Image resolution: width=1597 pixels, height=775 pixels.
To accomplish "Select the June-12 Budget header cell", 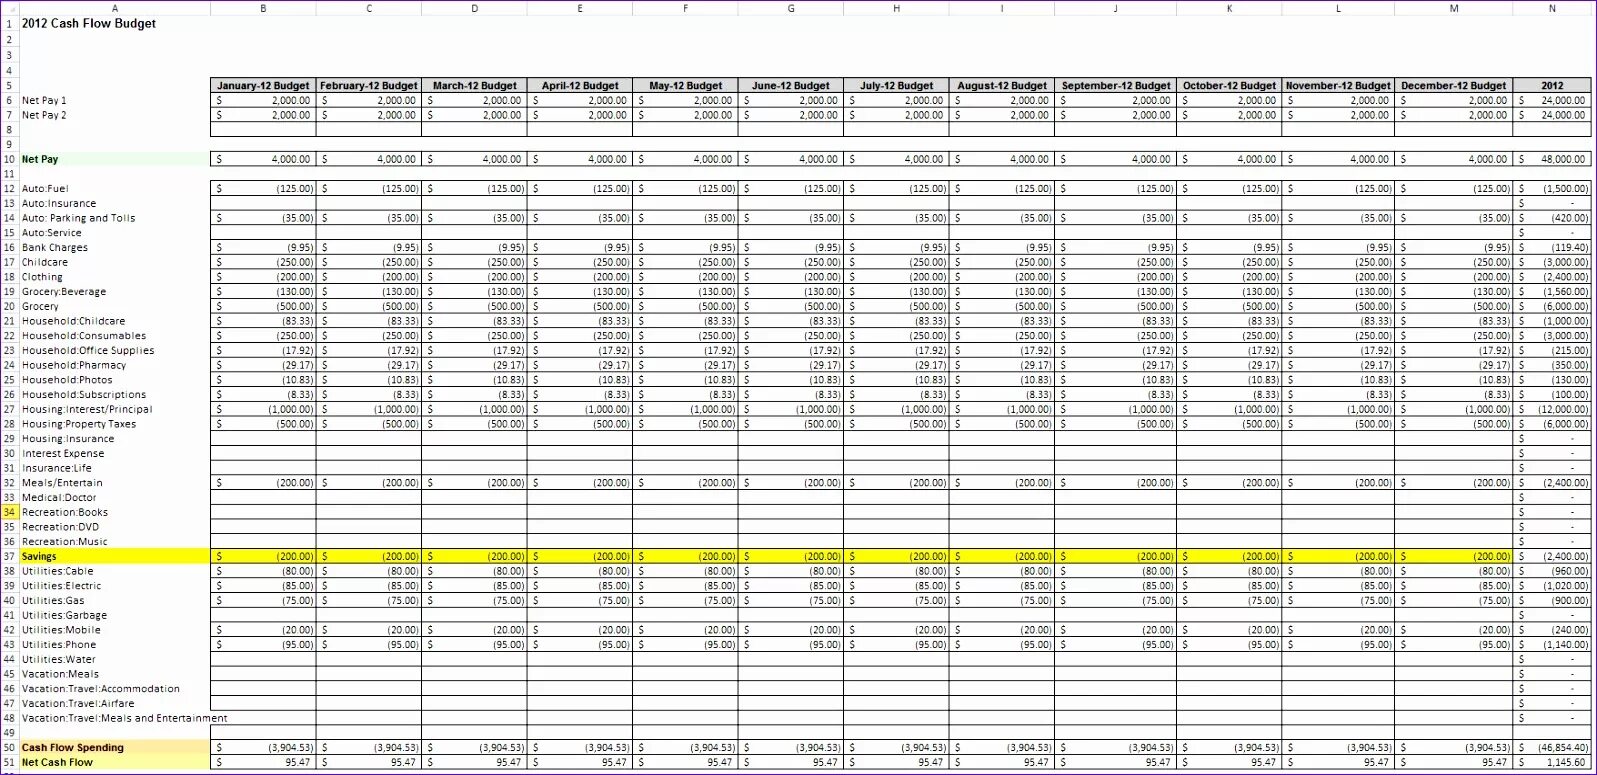I will tap(791, 86).
